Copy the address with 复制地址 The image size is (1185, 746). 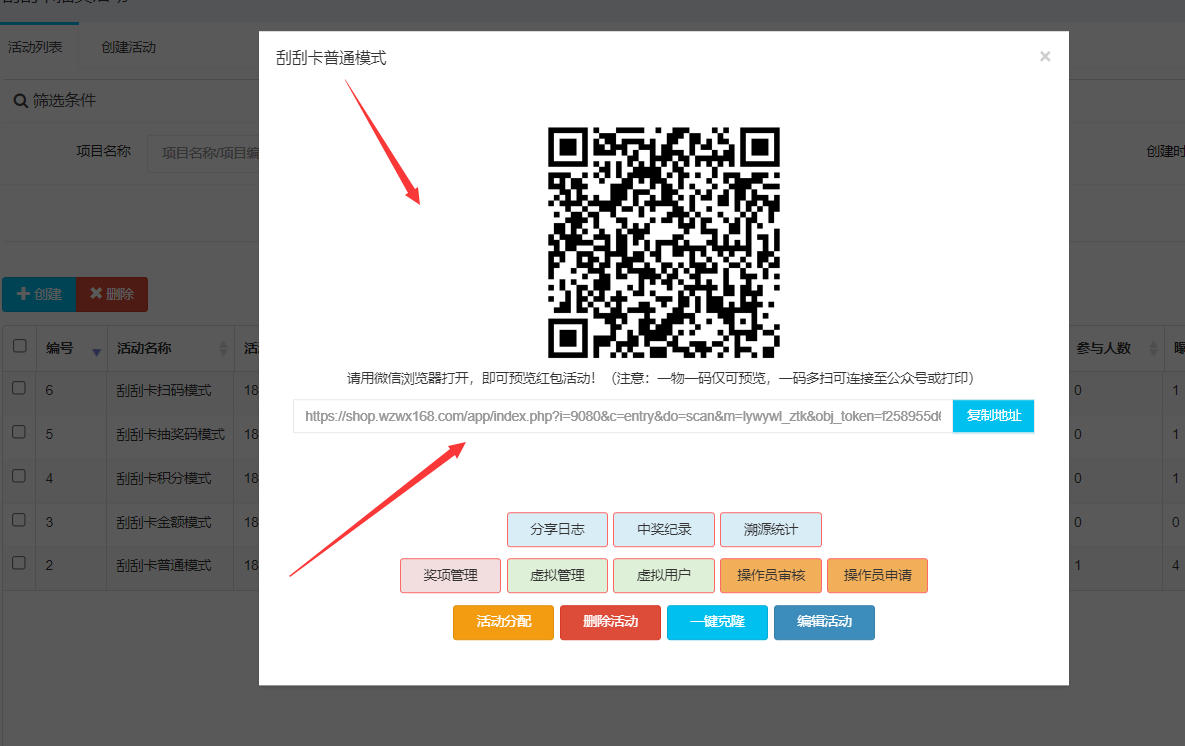993,416
